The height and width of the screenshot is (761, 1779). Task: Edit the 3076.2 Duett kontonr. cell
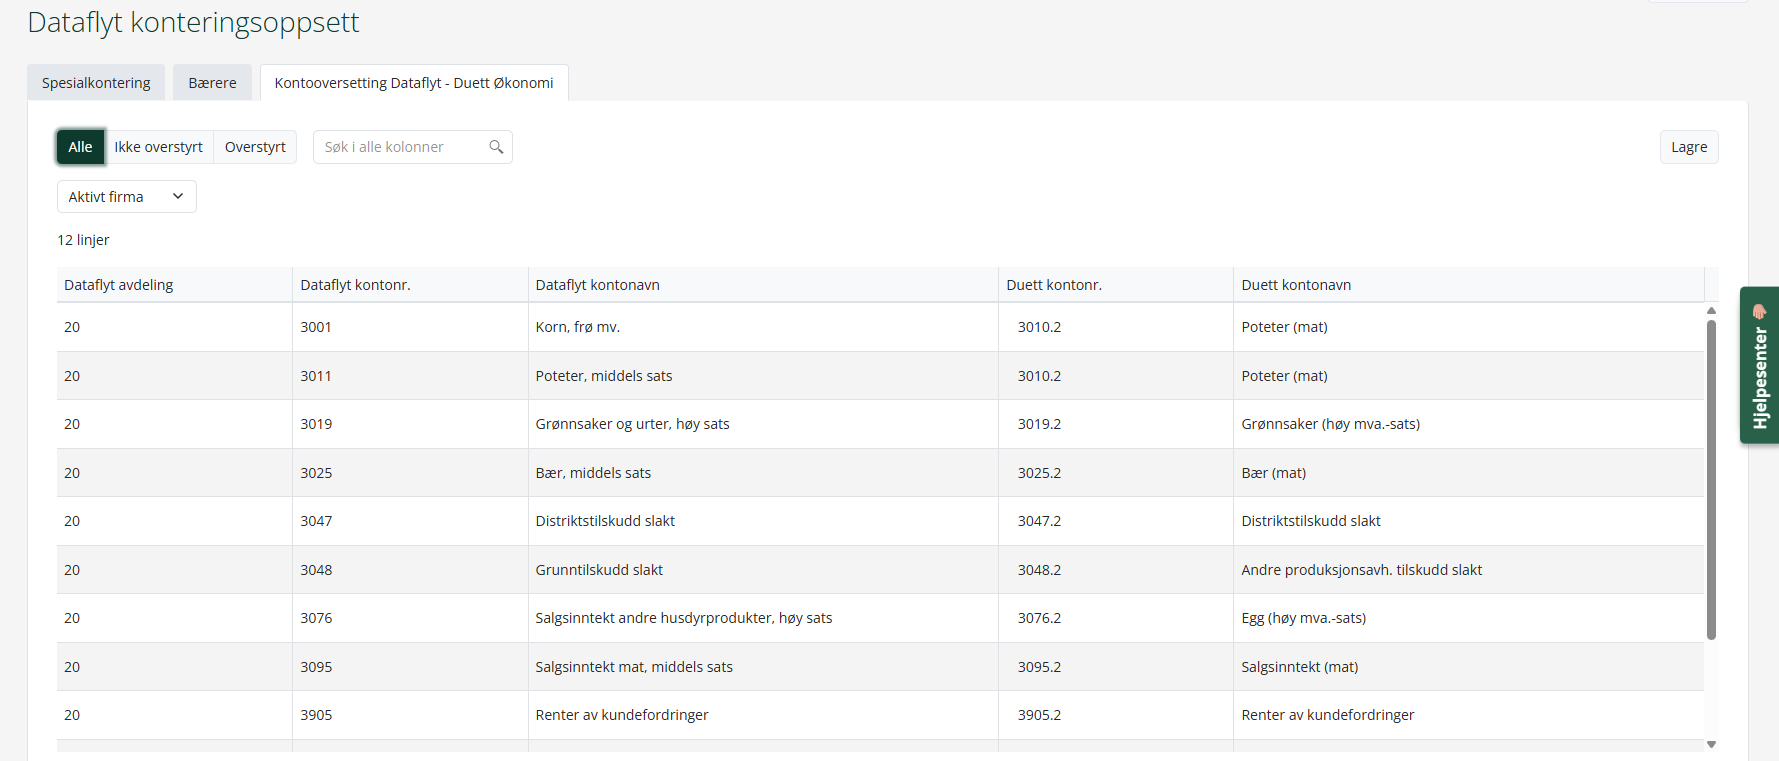point(1116,618)
